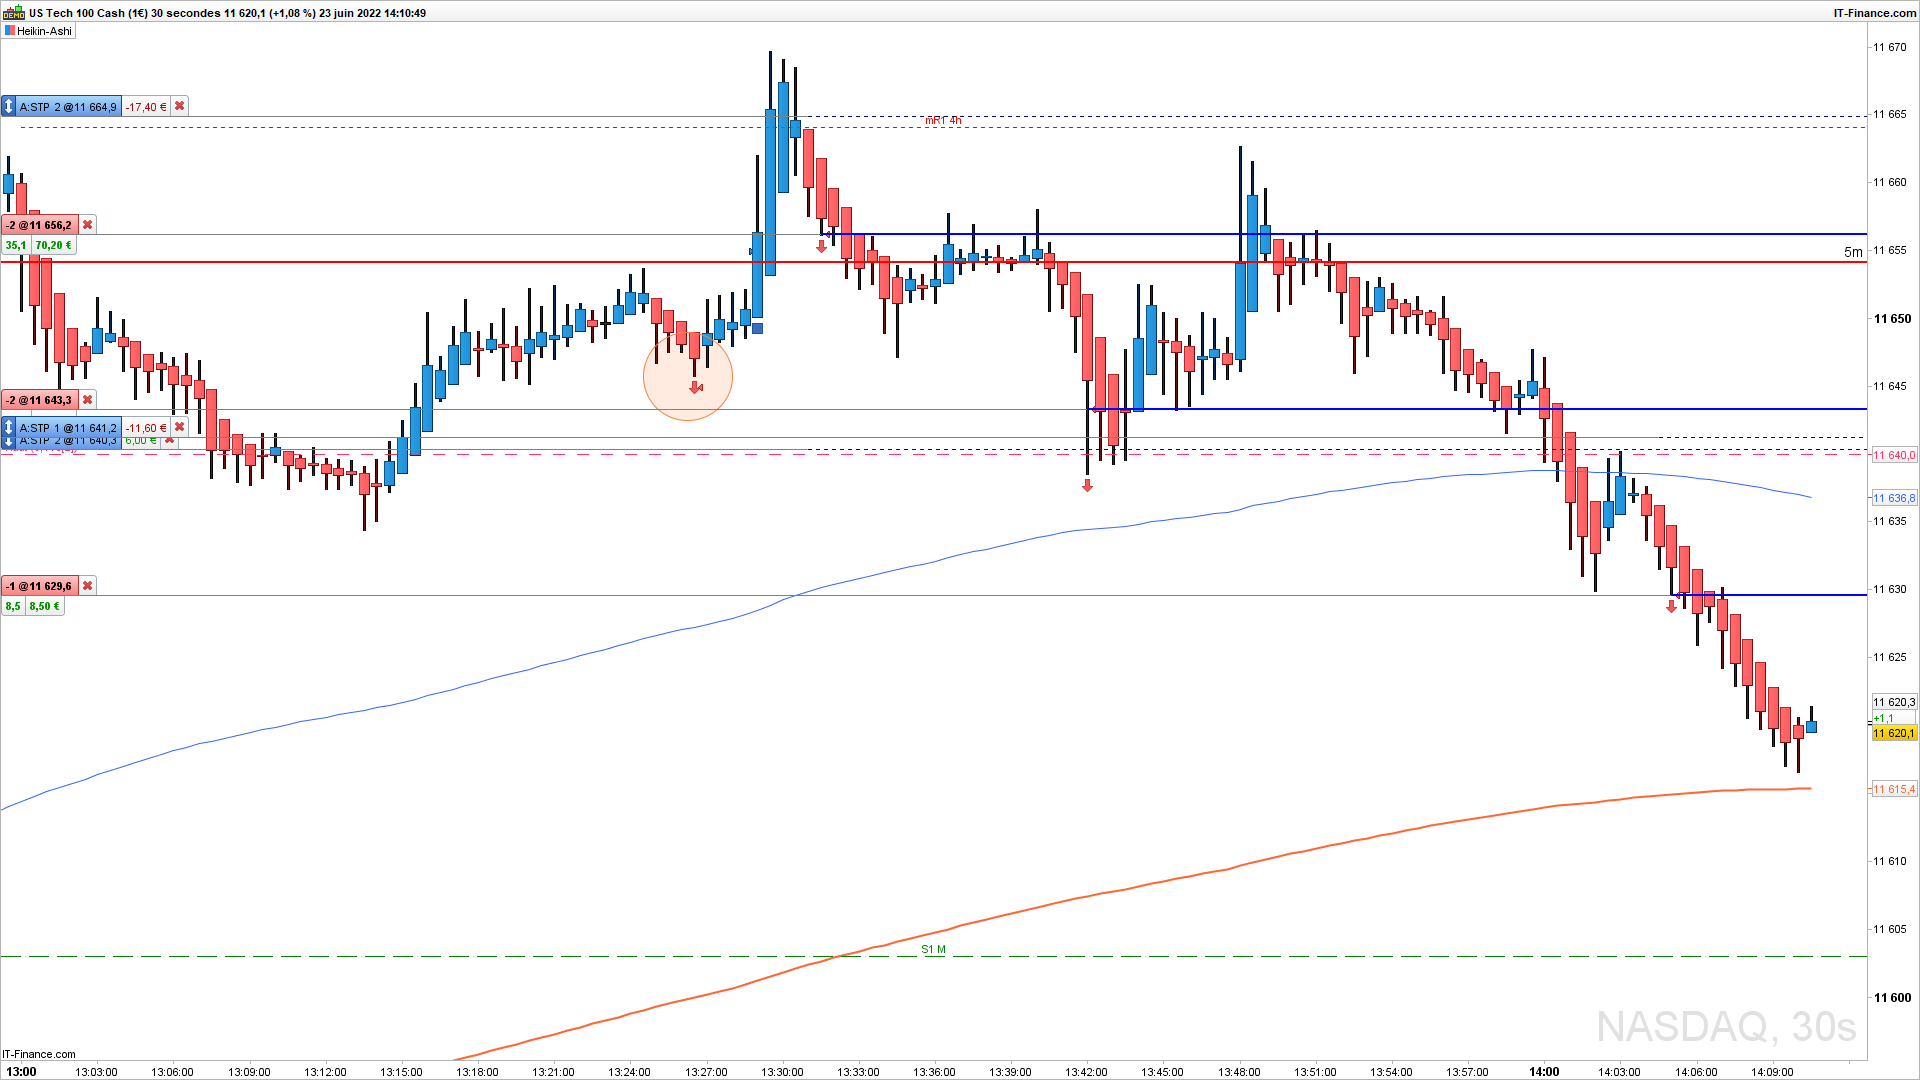Click the yellow current price tag 11 620,1
1920x1080 pixels.
[1893, 733]
